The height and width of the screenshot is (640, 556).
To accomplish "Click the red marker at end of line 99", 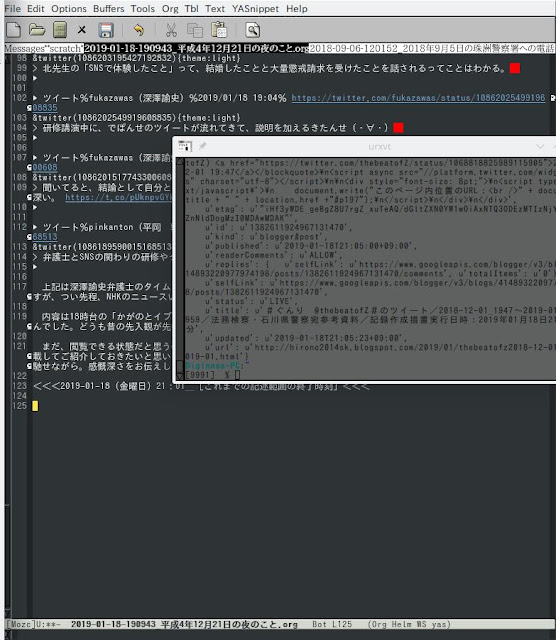I will (x=515, y=68).
